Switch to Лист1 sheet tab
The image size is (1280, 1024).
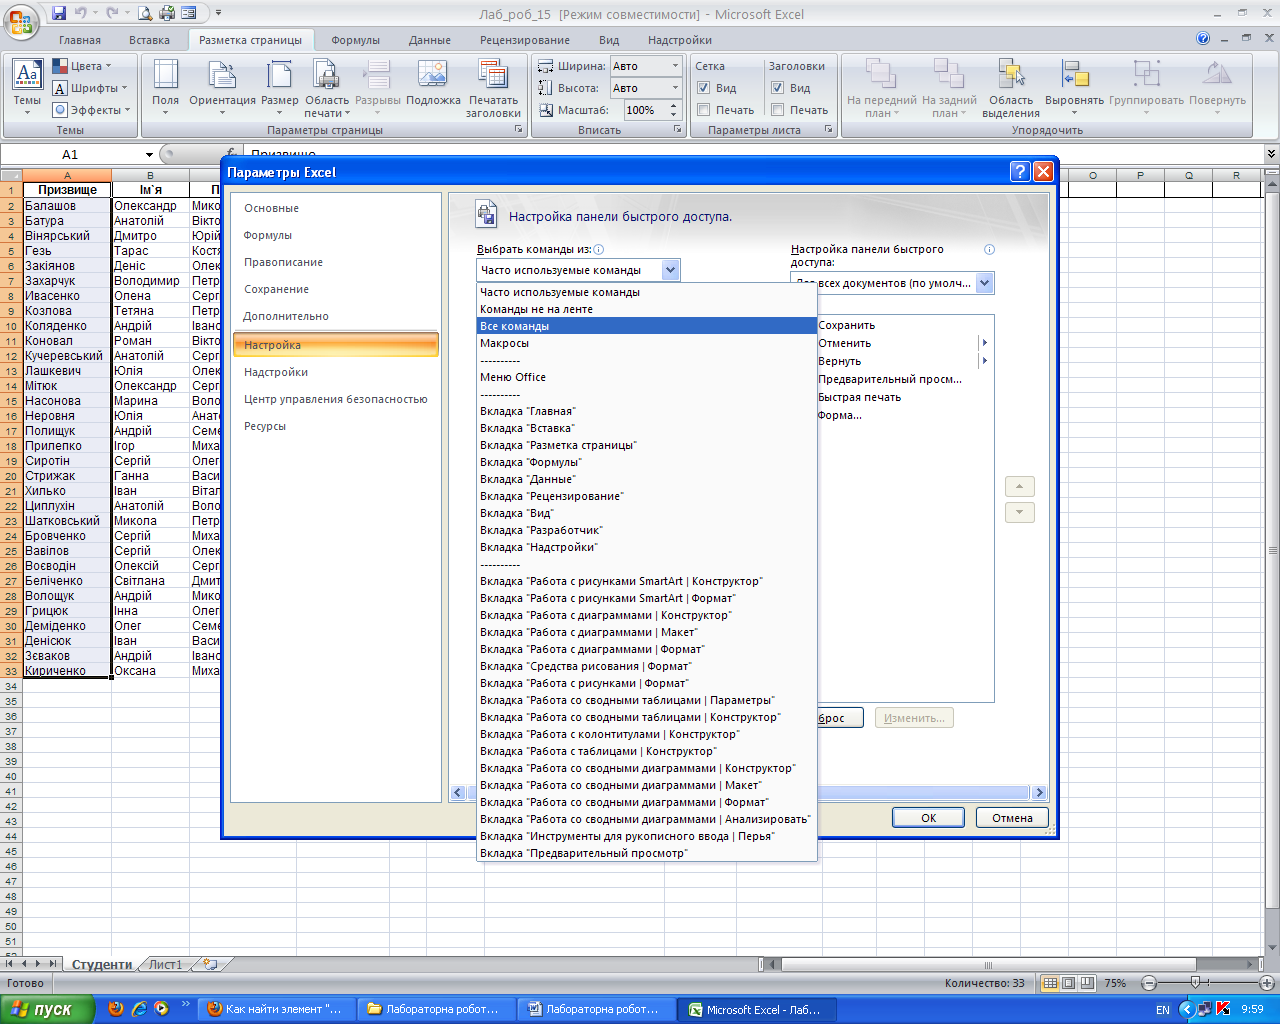tap(166, 965)
